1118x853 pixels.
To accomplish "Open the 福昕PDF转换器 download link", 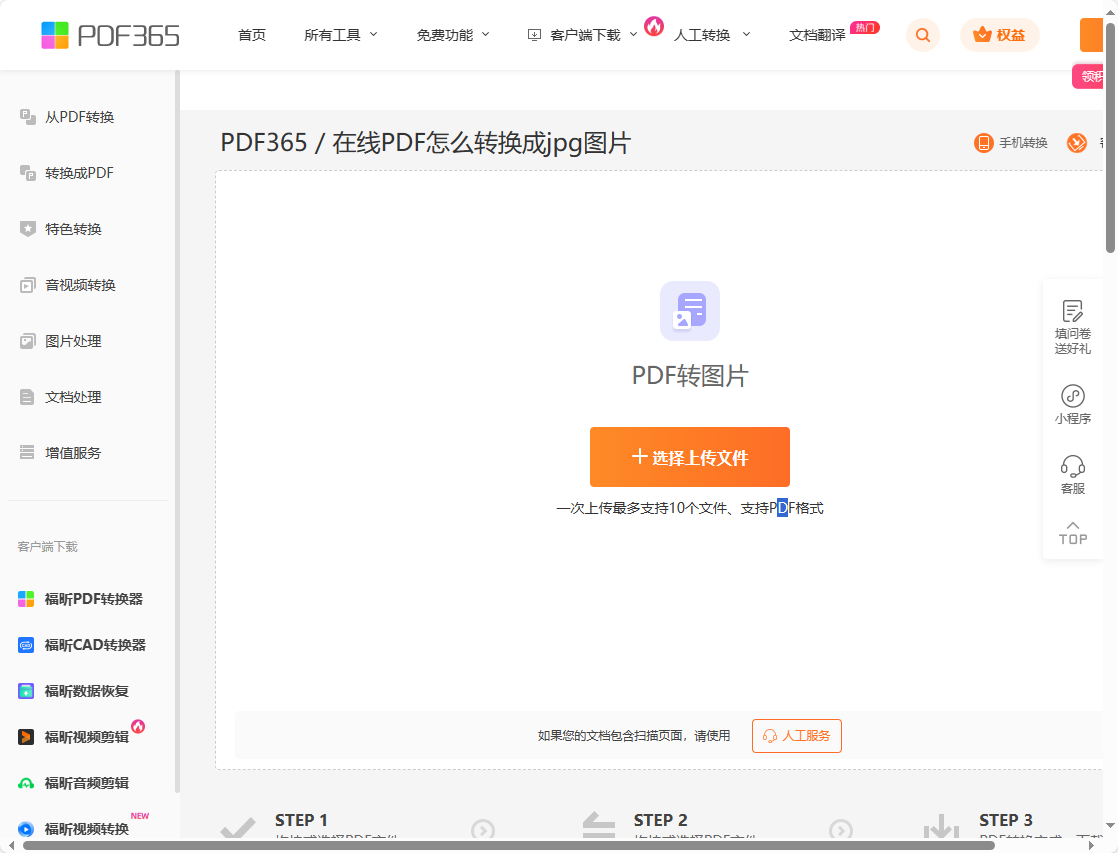I will point(93,599).
